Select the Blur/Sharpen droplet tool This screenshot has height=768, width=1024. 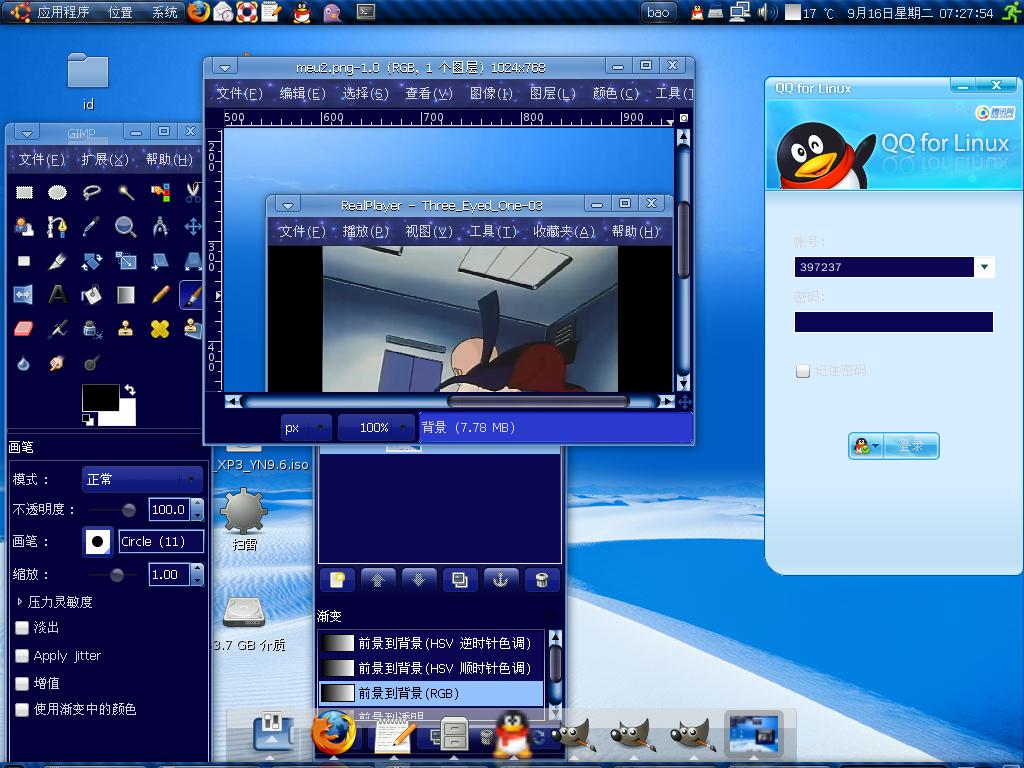point(24,362)
